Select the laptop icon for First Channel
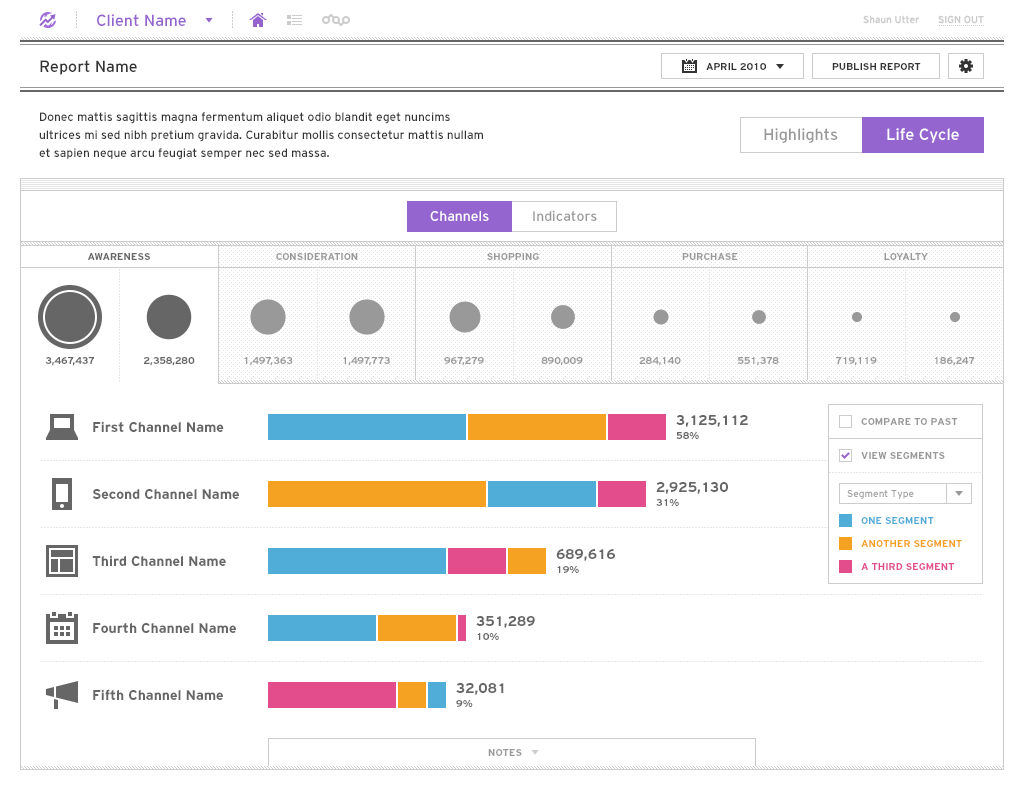 tap(62, 427)
